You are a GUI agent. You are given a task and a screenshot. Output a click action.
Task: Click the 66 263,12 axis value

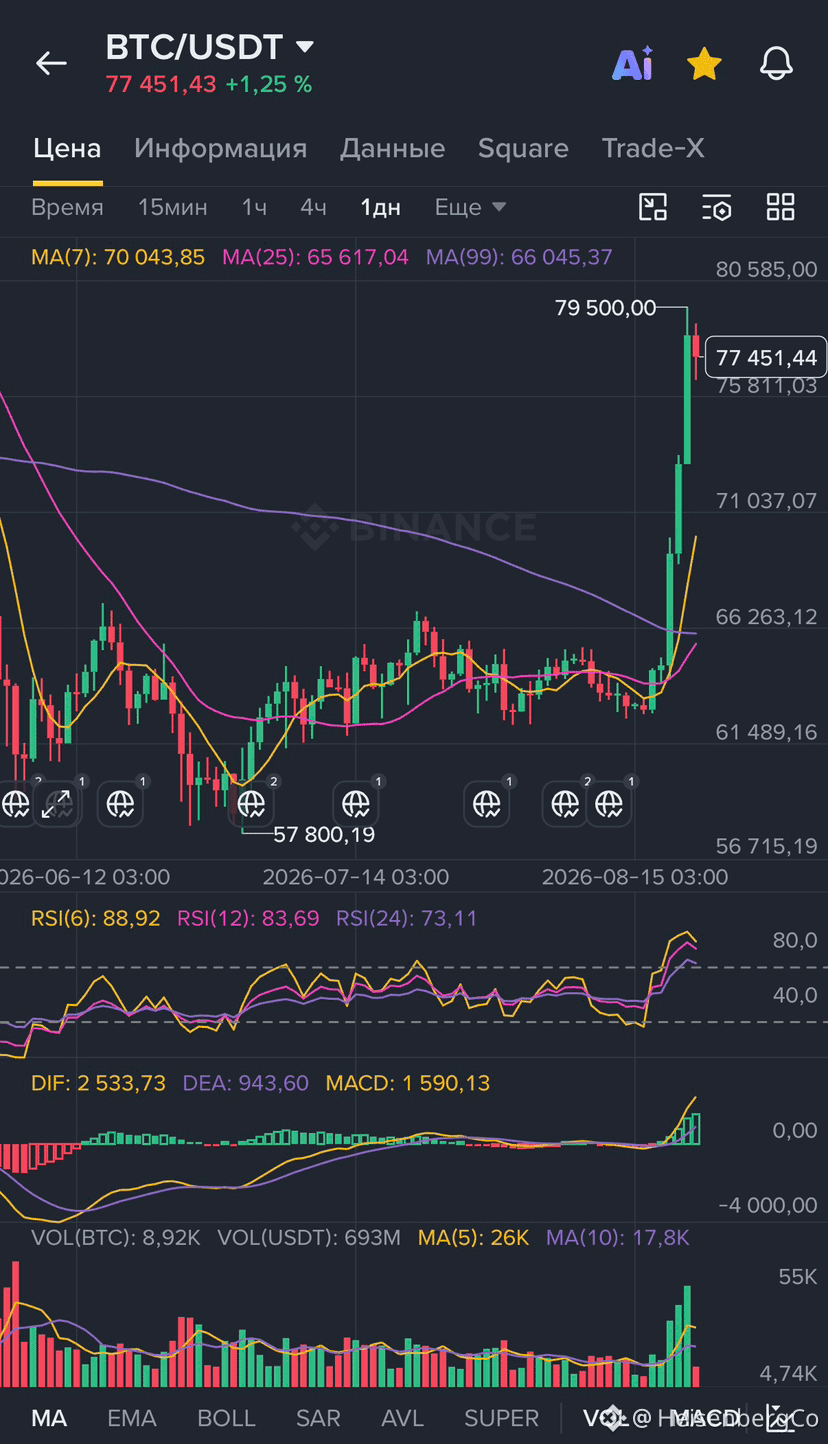[x=767, y=617]
